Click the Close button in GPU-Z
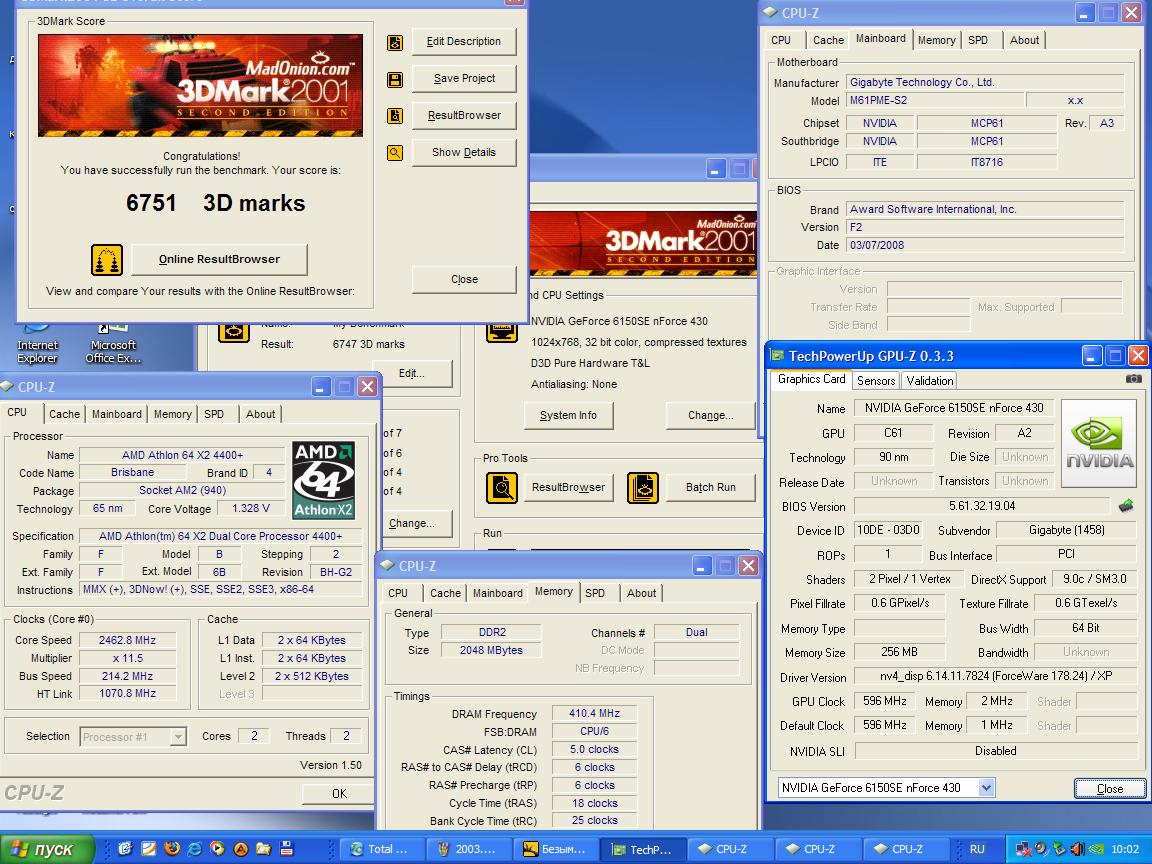1152x864 pixels. pos(1109,788)
